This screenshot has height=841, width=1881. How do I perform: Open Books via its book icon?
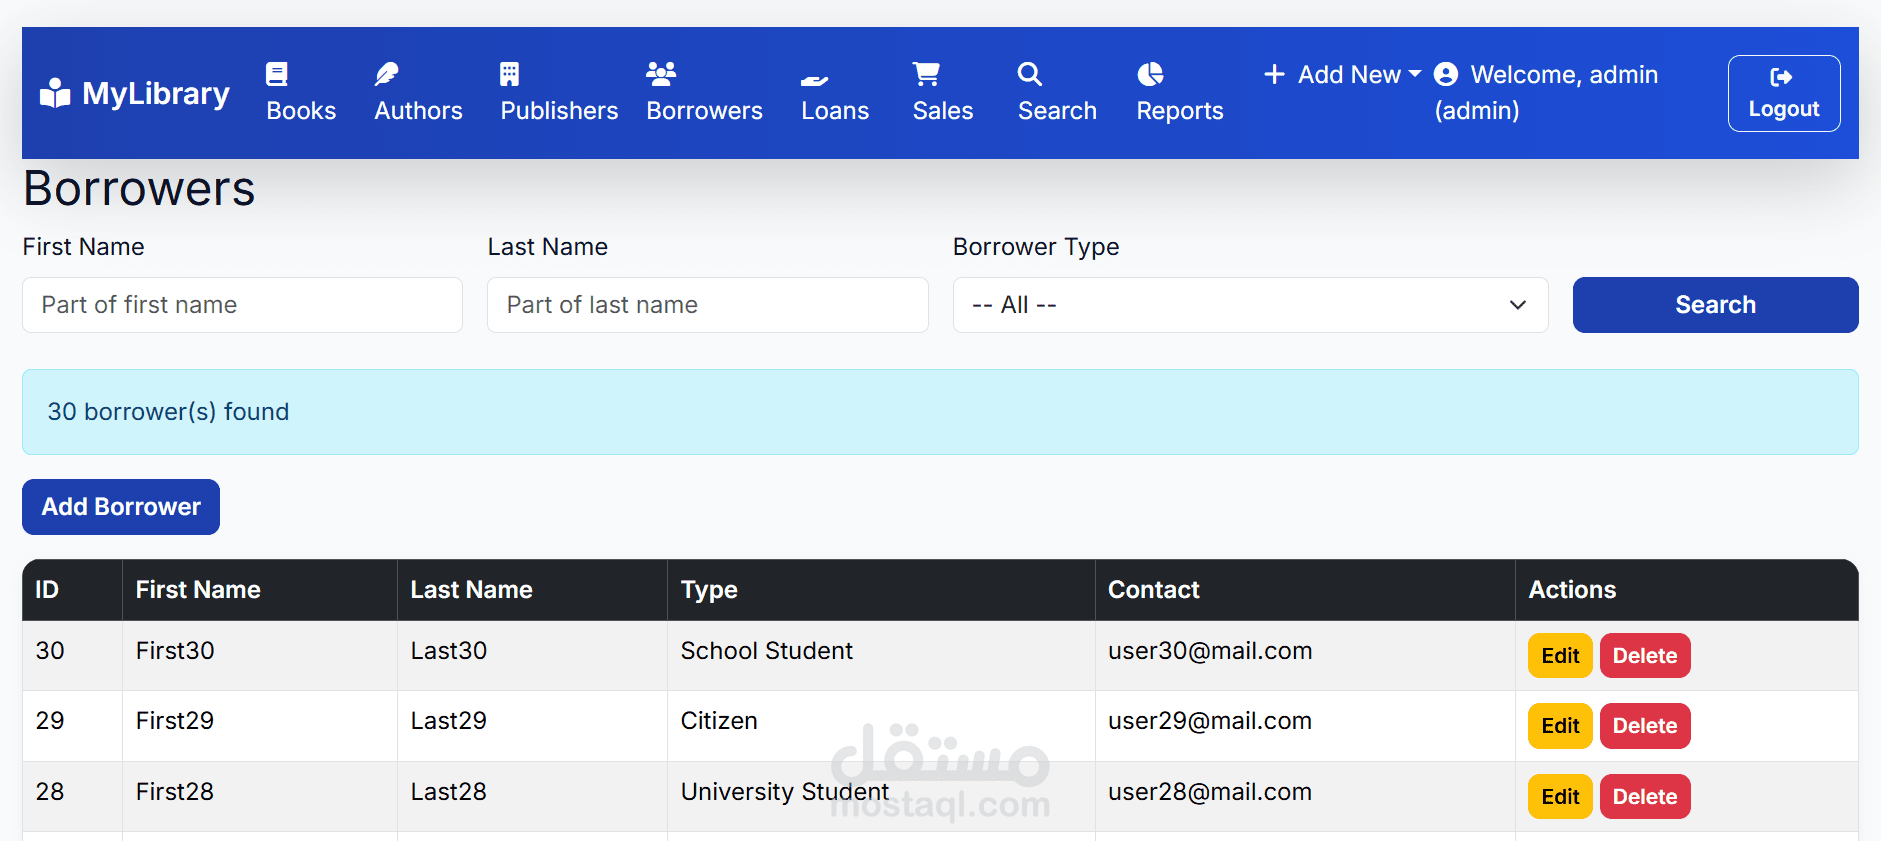(277, 74)
